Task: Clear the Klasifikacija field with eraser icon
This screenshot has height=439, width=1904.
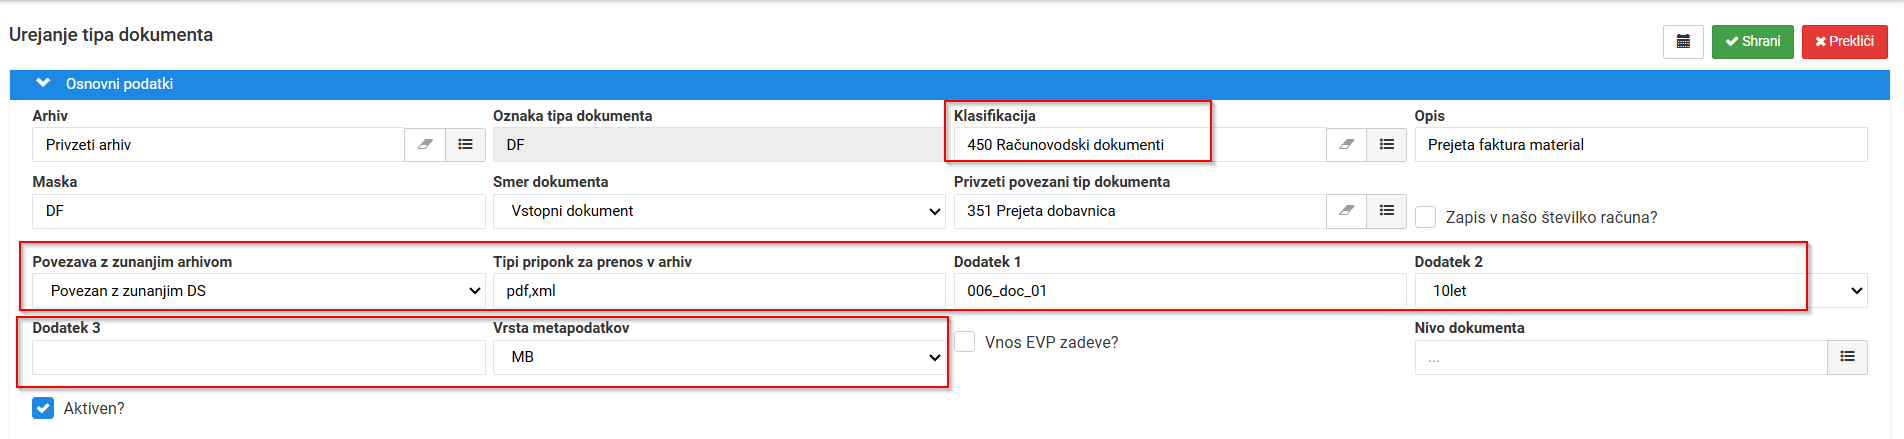Action: click(1347, 145)
